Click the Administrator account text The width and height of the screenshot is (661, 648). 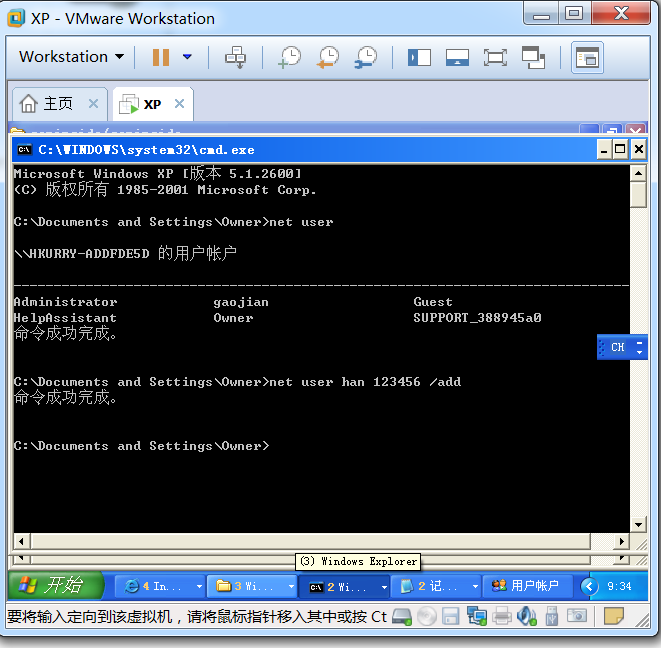[x=65, y=302]
